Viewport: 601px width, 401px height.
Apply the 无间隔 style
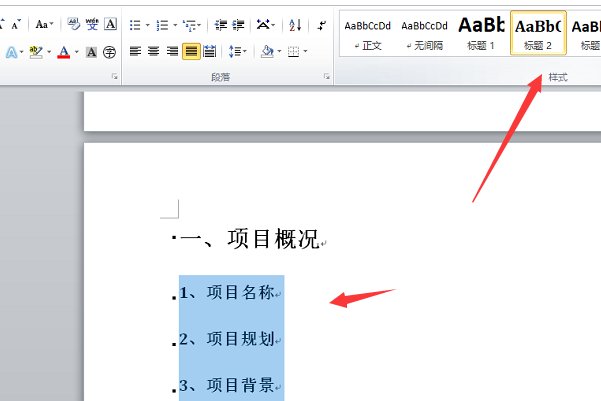coord(424,34)
